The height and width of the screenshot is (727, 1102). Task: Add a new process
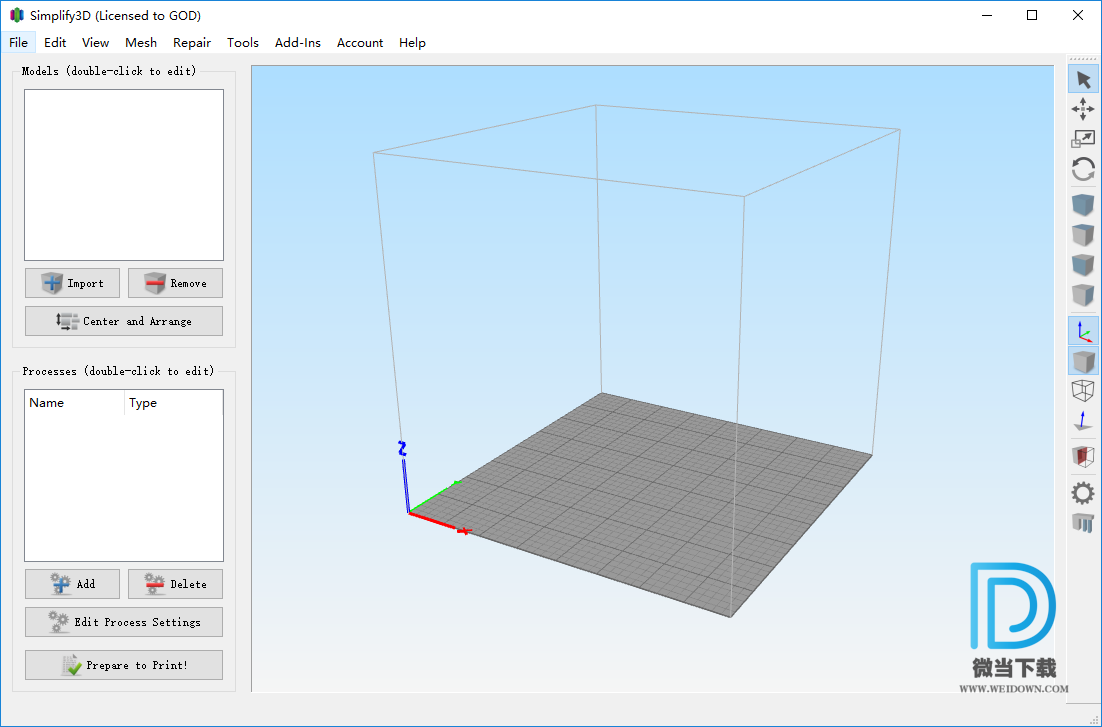(72, 584)
